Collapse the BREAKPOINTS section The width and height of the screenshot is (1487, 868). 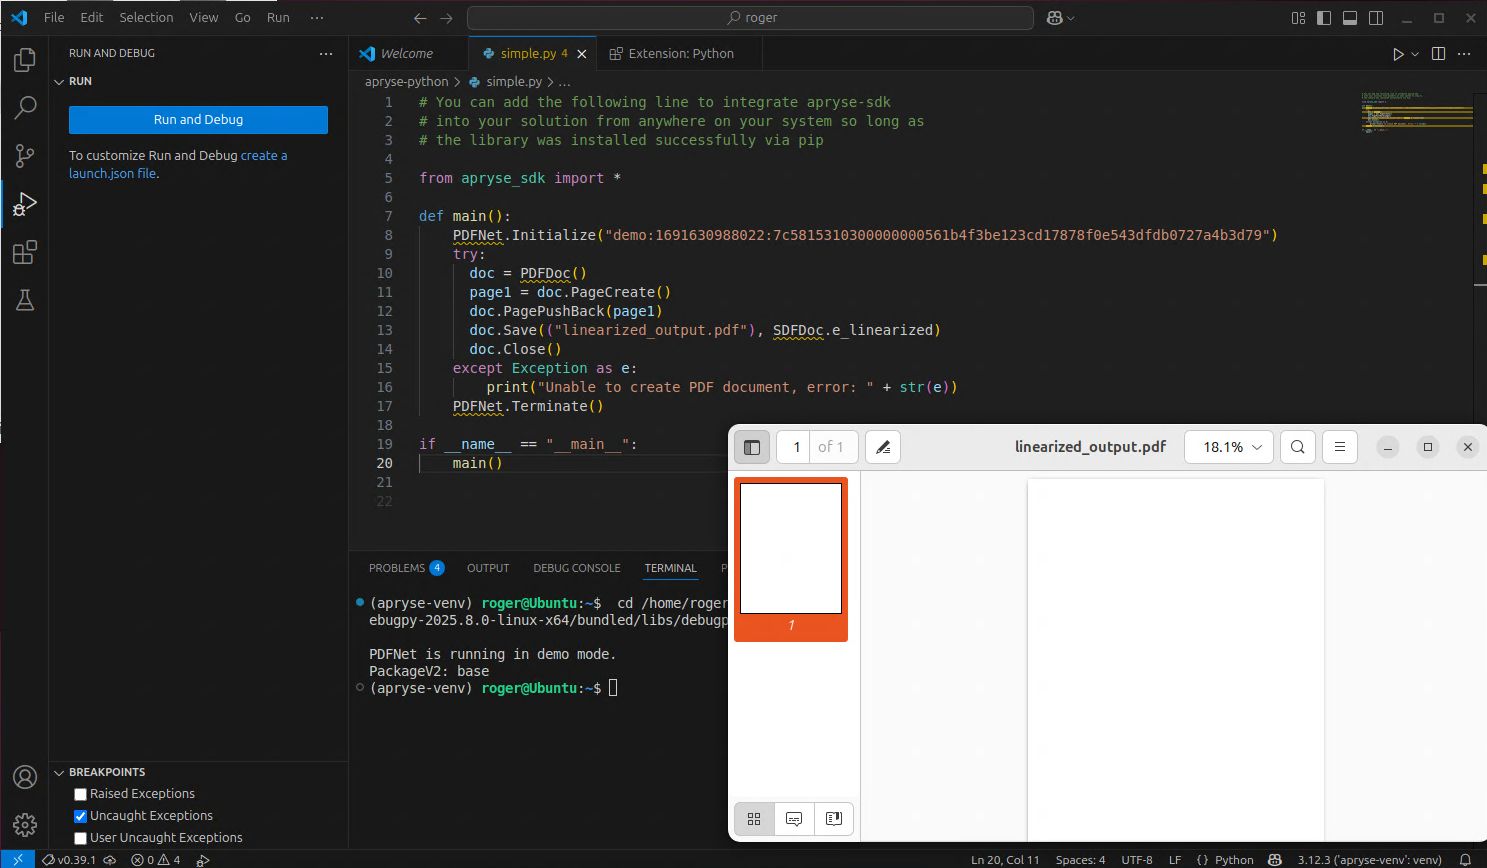coord(106,772)
